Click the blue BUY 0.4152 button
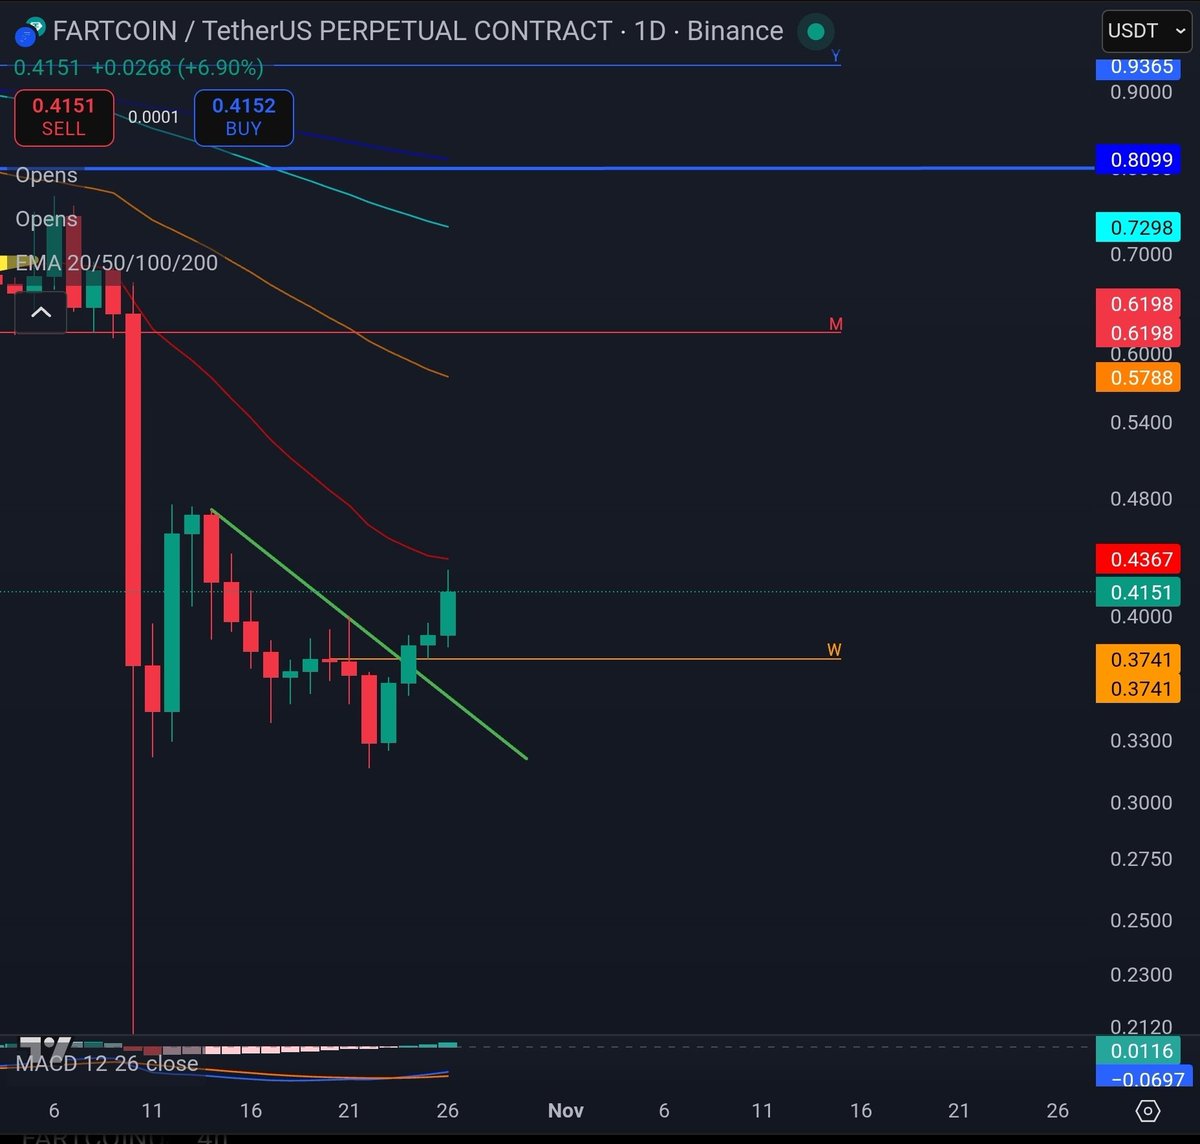Viewport: 1200px width, 1144px height. 244,118
